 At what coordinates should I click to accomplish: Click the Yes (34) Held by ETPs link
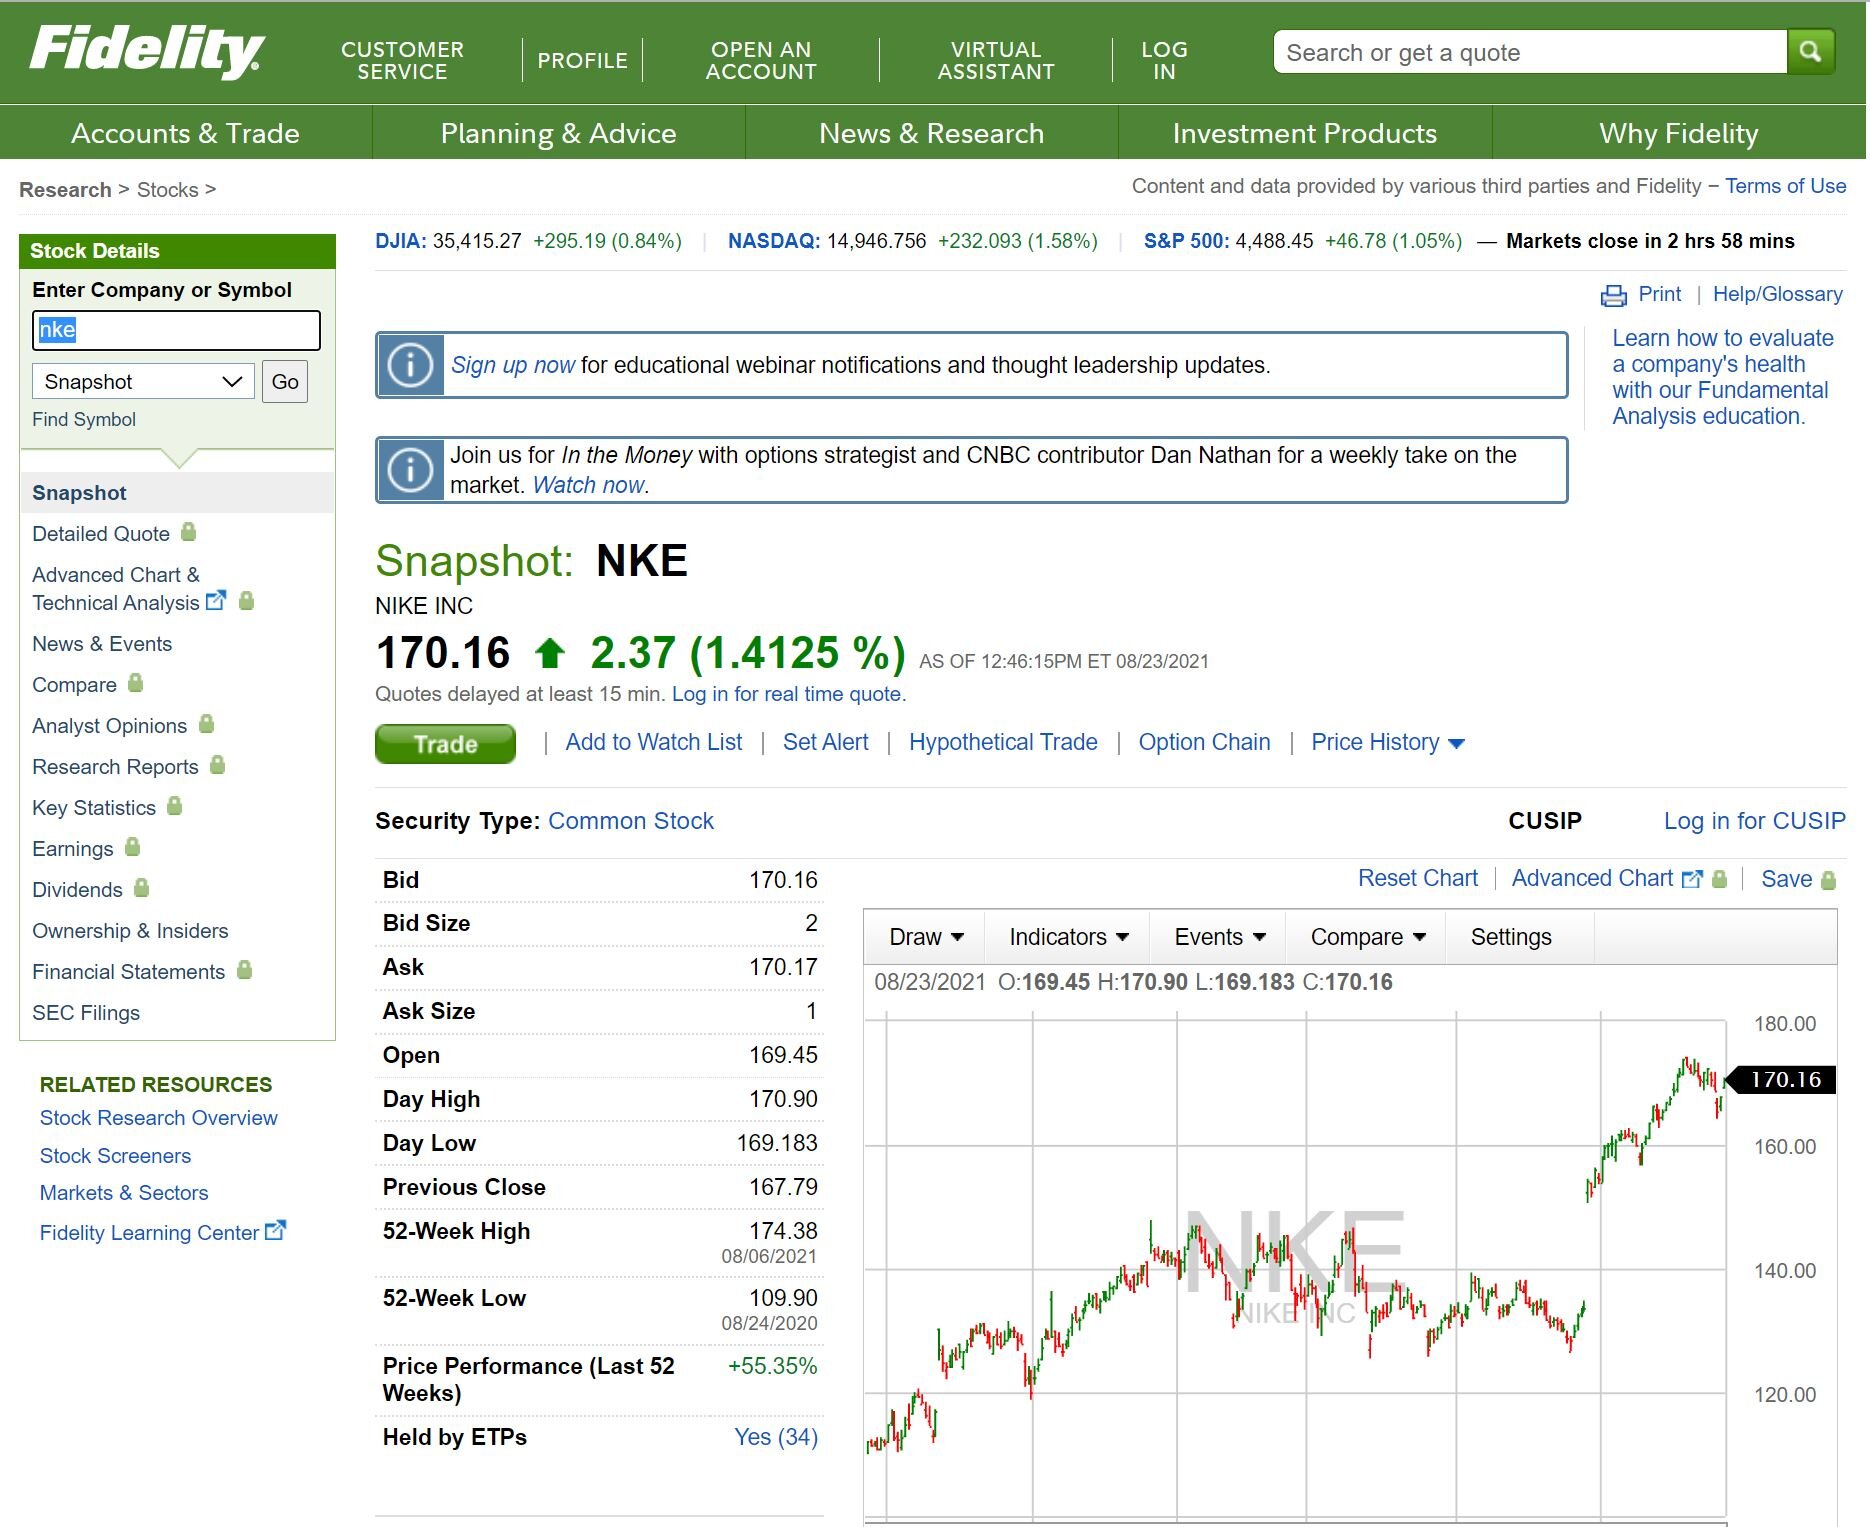coord(776,1437)
